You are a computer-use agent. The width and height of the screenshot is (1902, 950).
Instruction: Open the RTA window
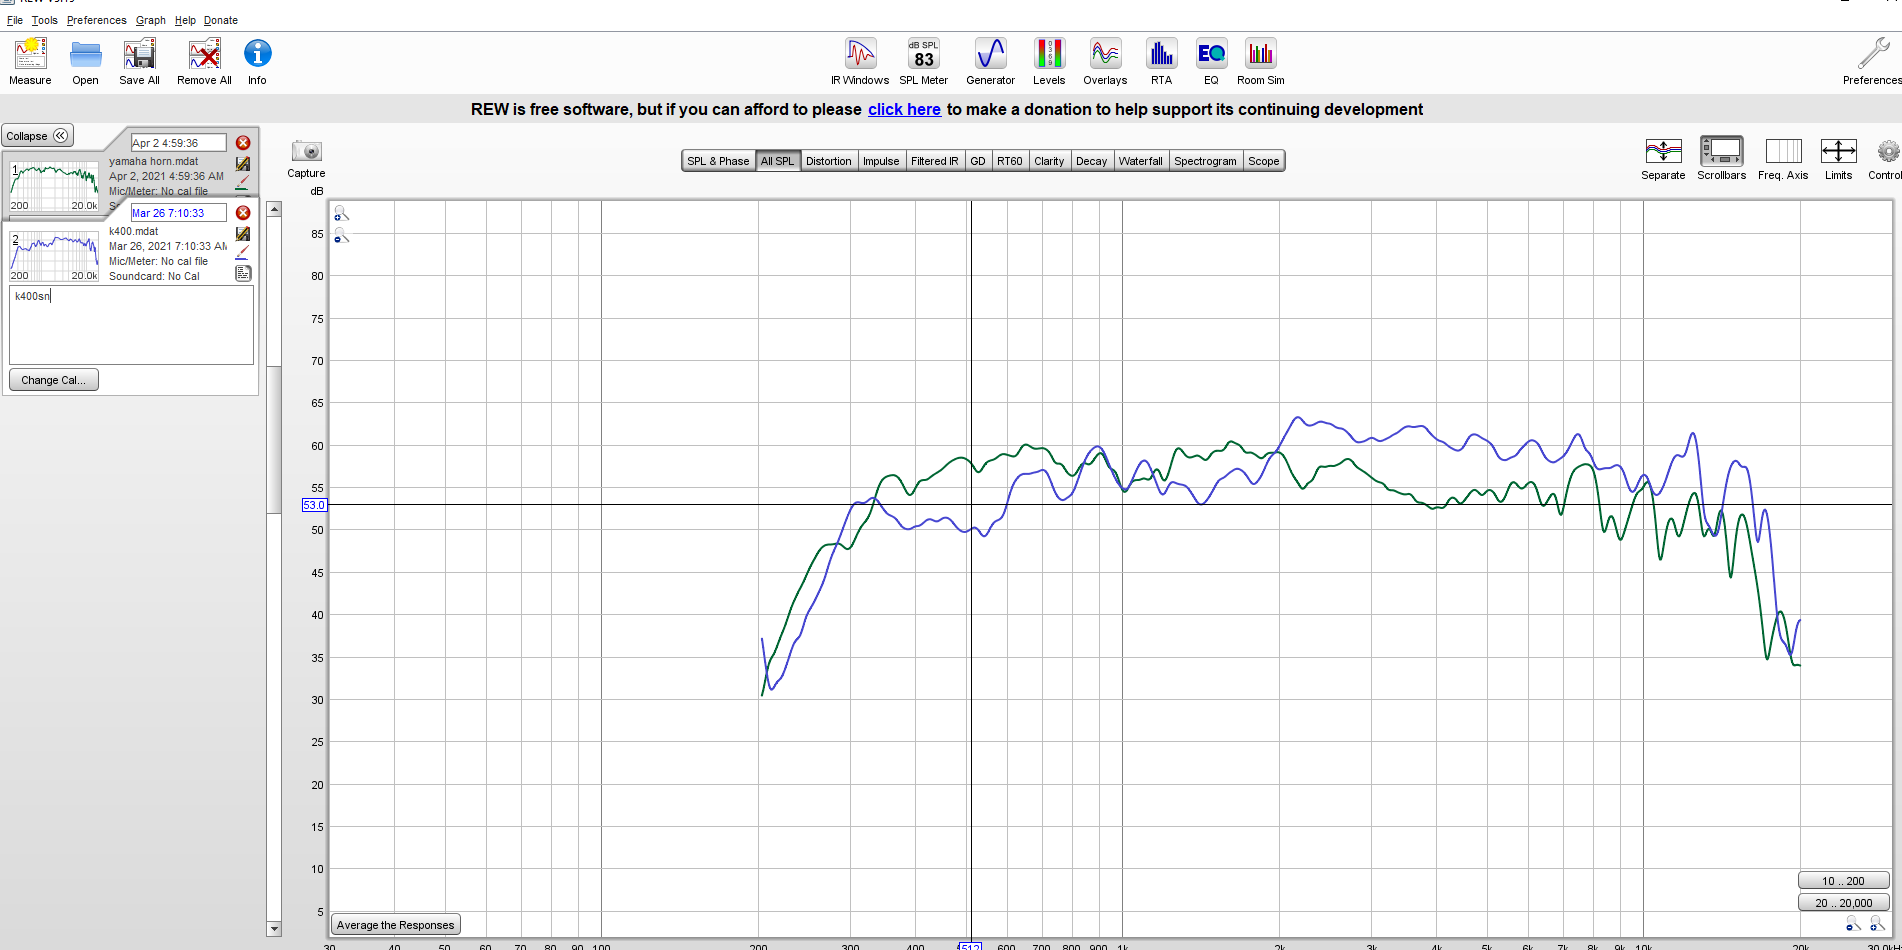[x=1161, y=61]
